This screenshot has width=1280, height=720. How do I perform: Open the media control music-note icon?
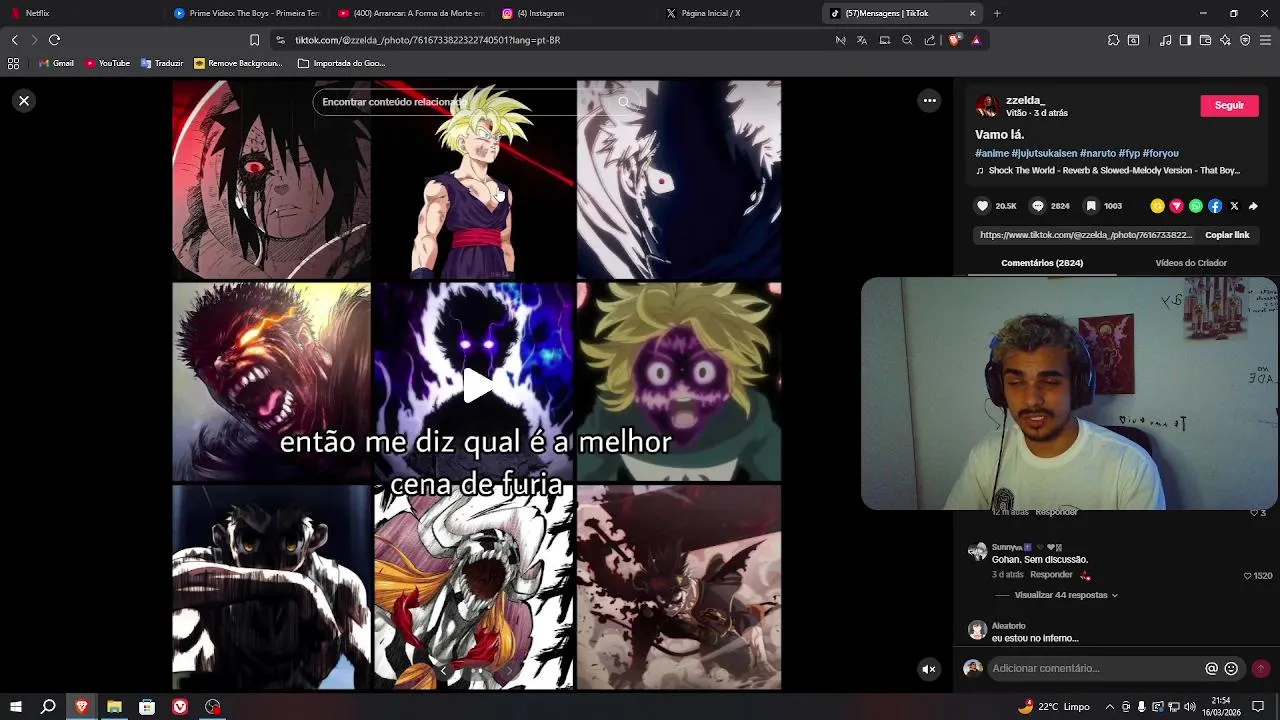[1166, 40]
